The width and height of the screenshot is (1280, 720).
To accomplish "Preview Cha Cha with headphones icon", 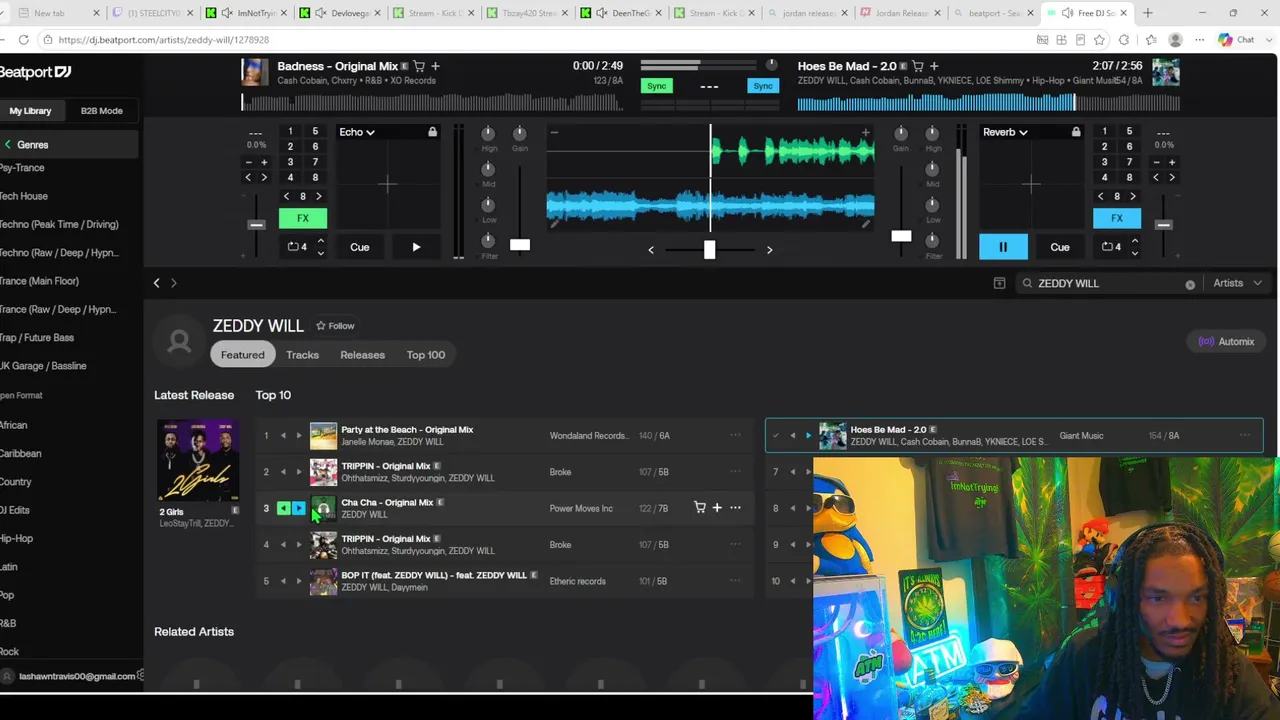I will click(x=323, y=509).
